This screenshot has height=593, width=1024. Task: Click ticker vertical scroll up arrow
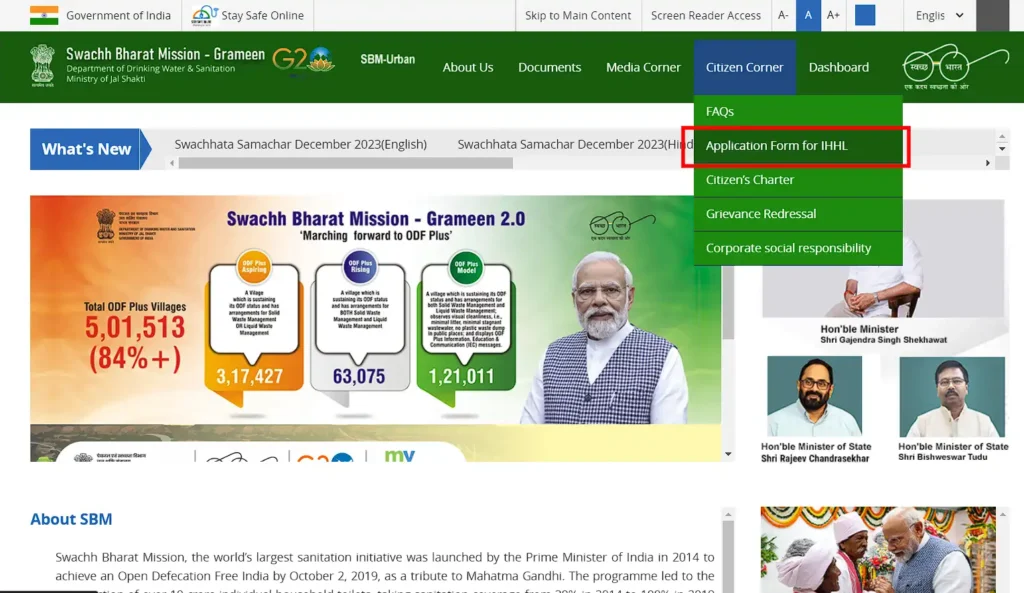1002,136
